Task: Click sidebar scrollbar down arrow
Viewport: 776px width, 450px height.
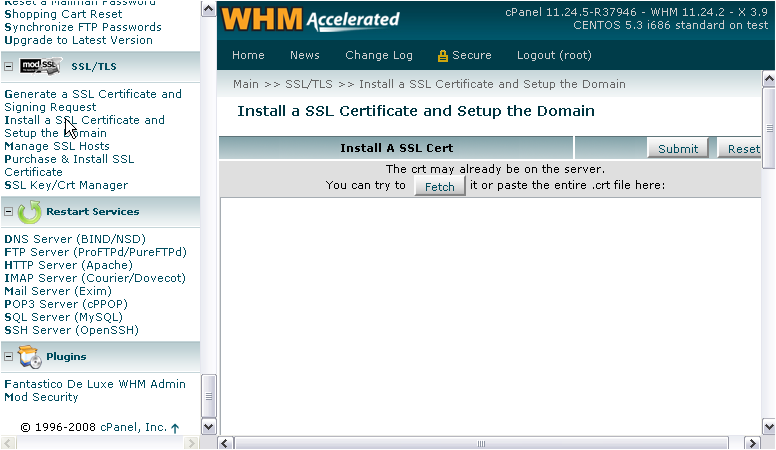Action: point(208,427)
